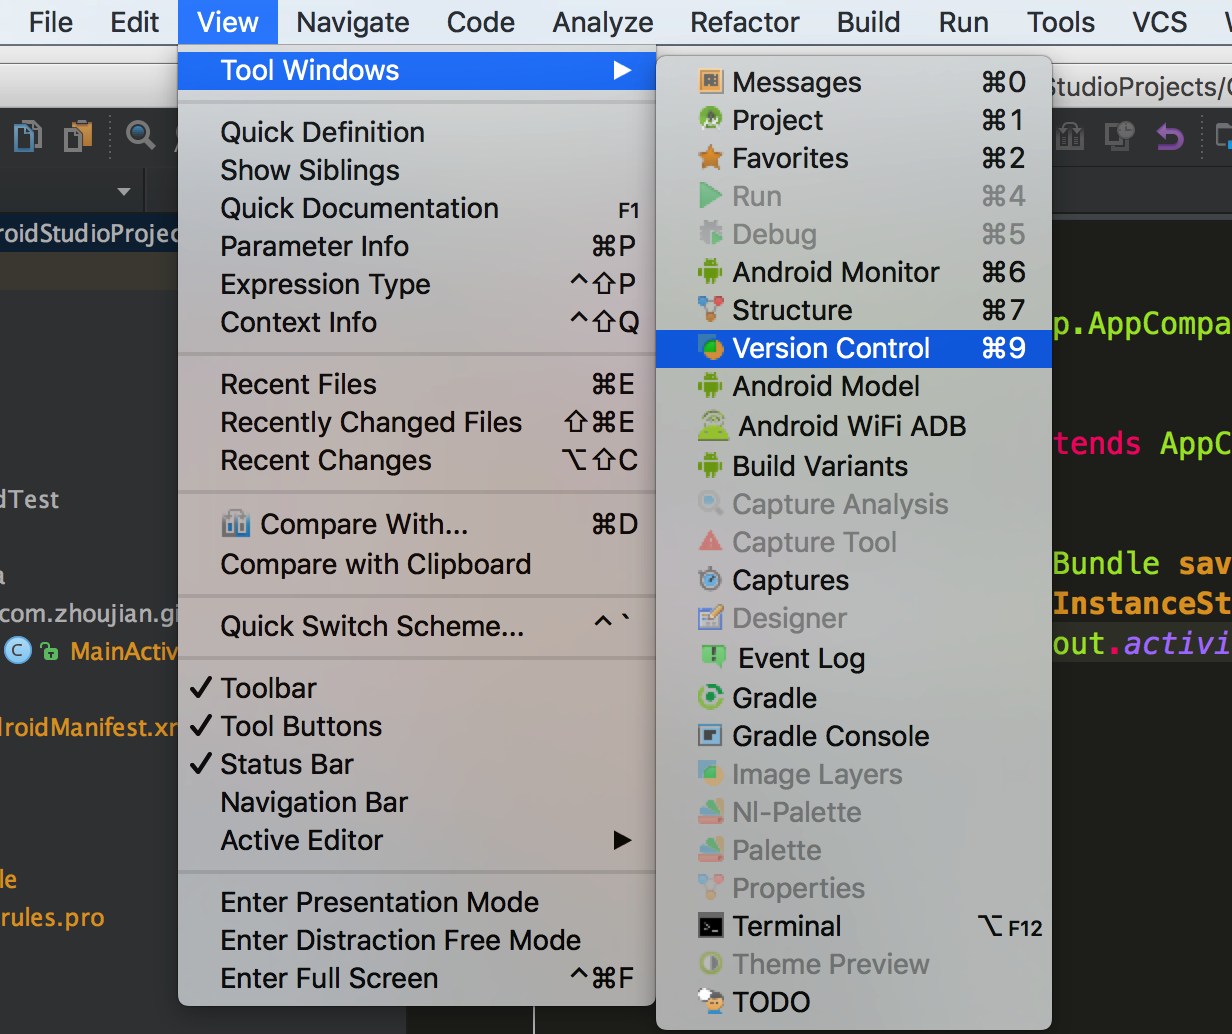Image resolution: width=1232 pixels, height=1034 pixels.
Task: Select Version Control from the submenu
Action: pos(830,348)
